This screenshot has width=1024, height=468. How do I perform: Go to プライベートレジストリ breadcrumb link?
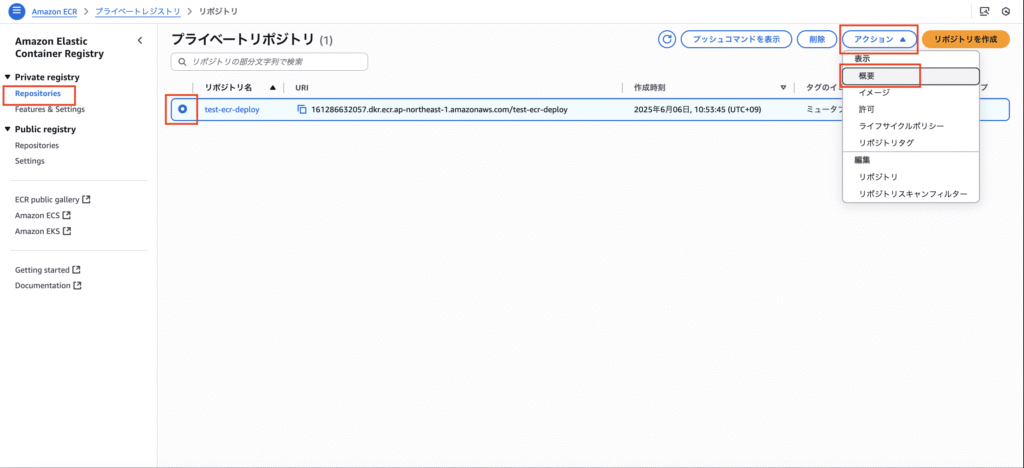(x=138, y=12)
